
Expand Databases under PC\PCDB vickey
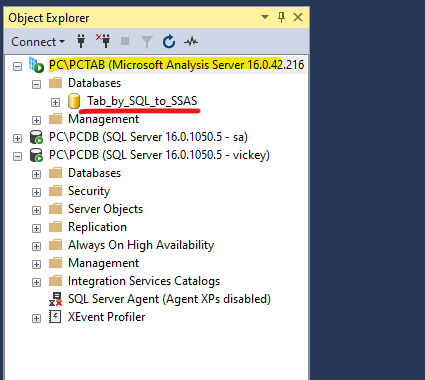(36, 174)
